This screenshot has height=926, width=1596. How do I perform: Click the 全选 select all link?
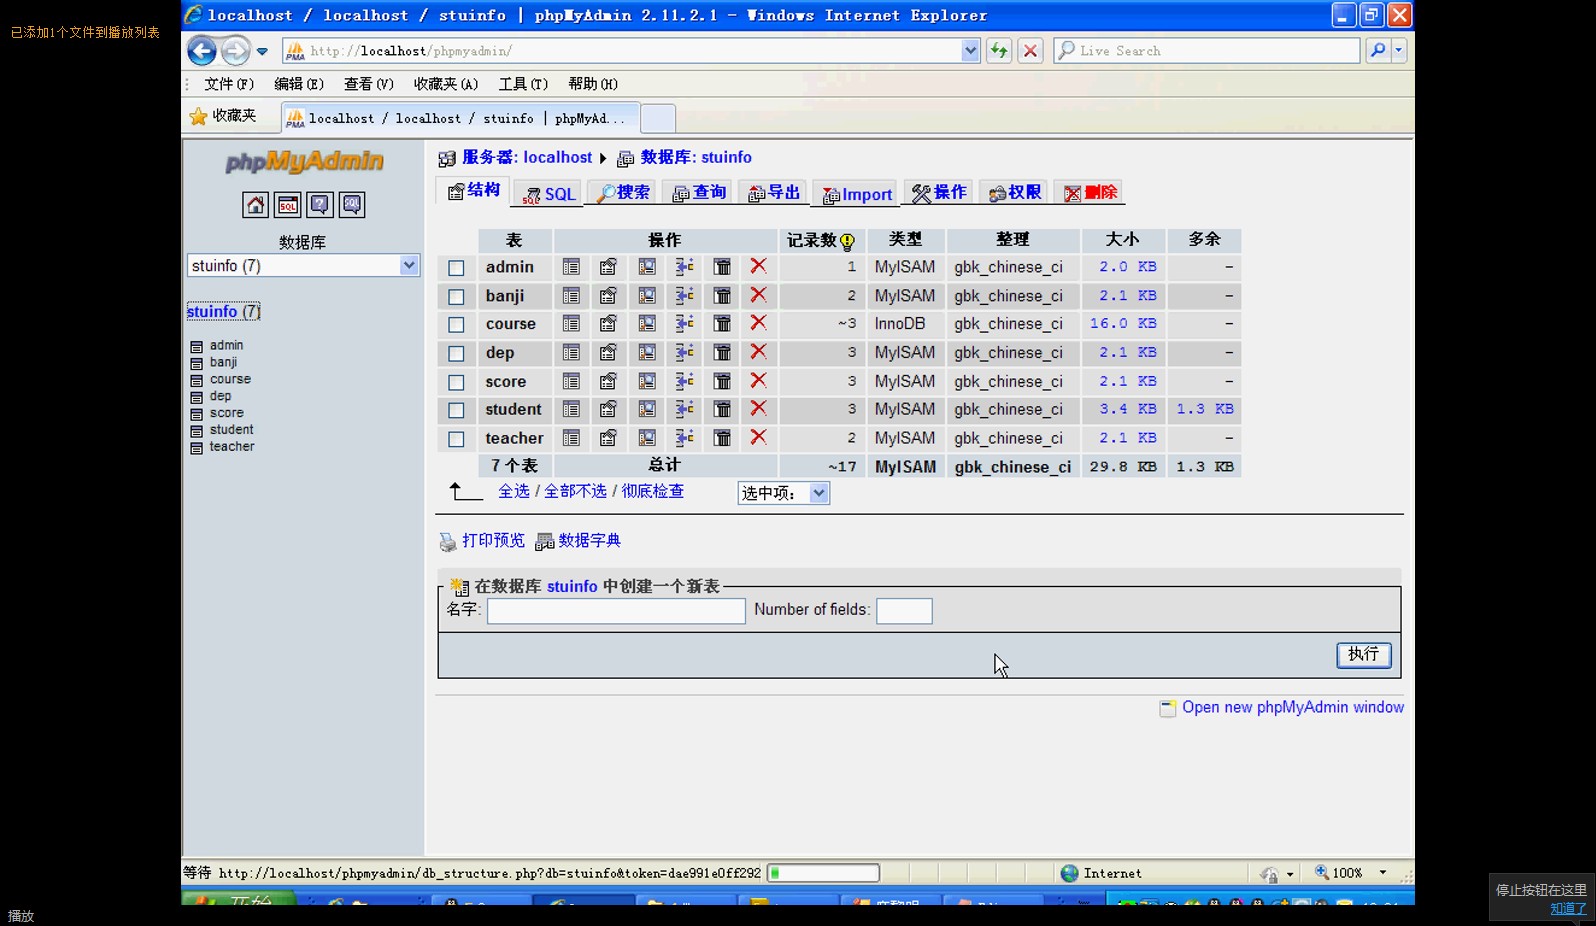[514, 491]
